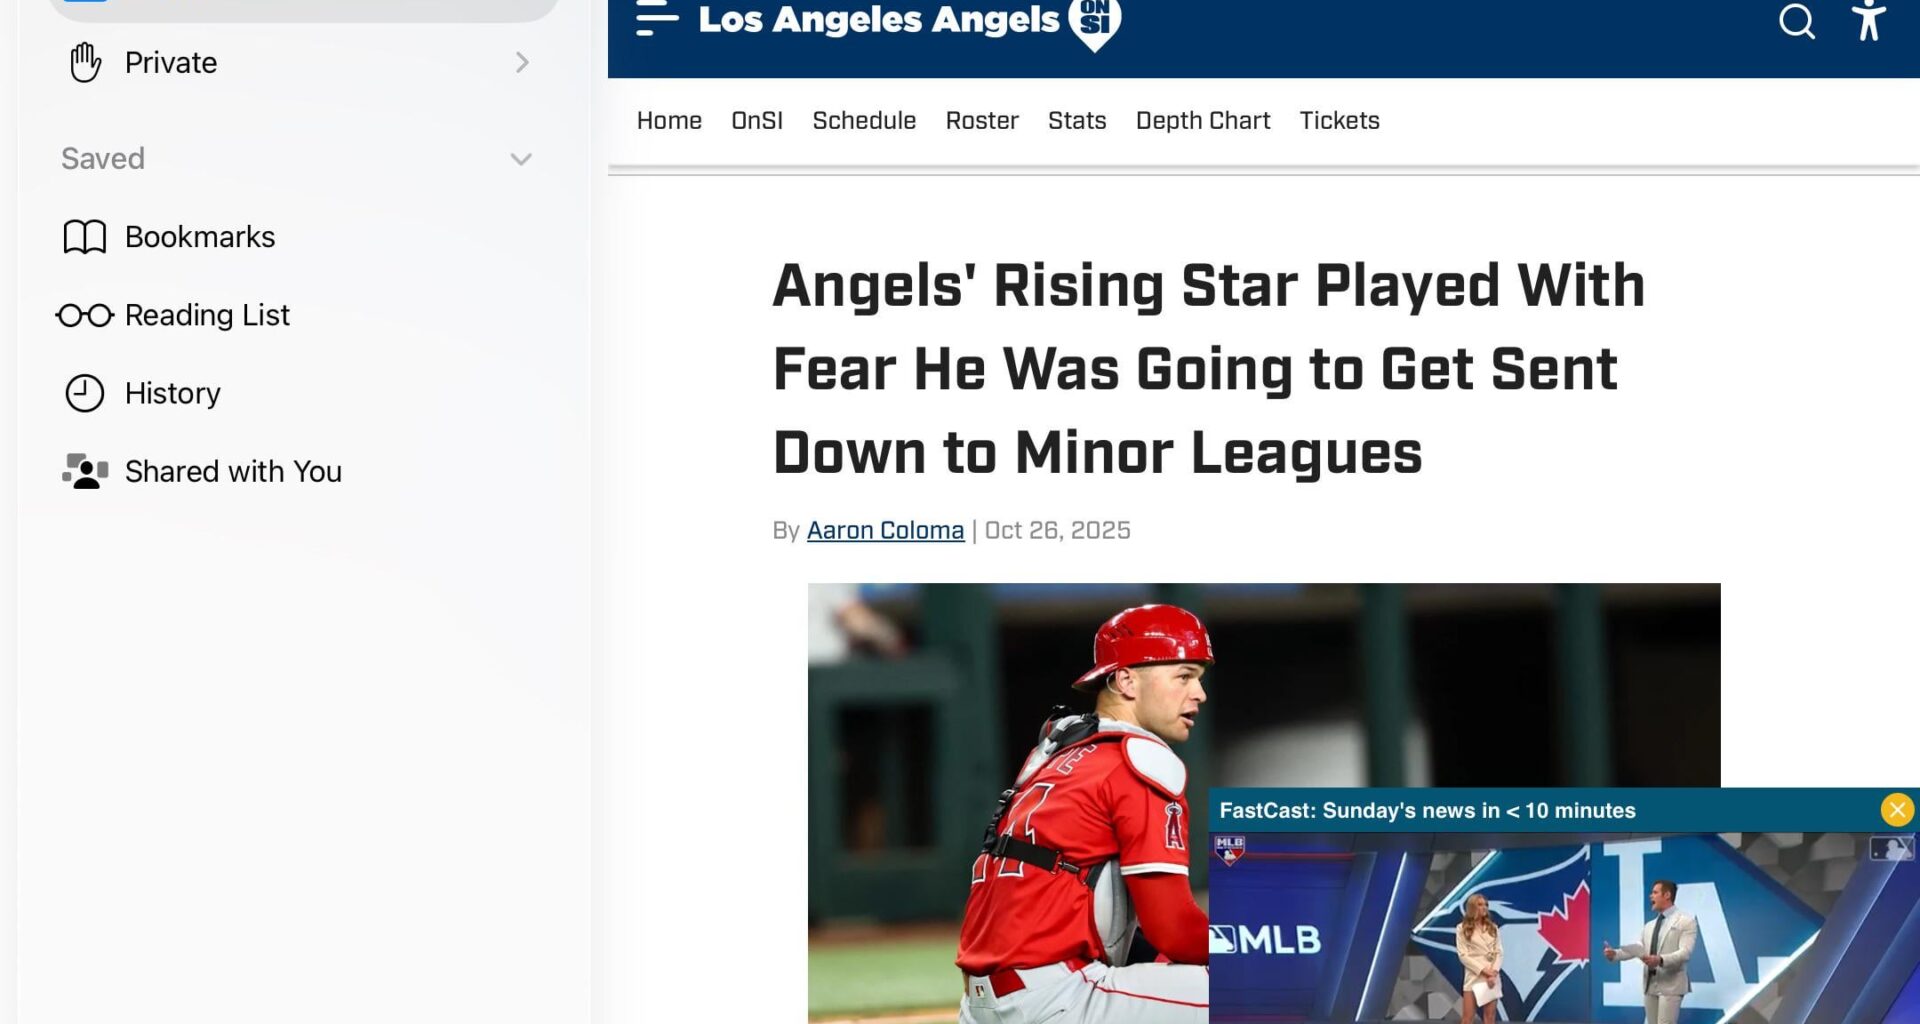Open author Aaron Coloma's link
Image resolution: width=1920 pixels, height=1024 pixels.
885,530
